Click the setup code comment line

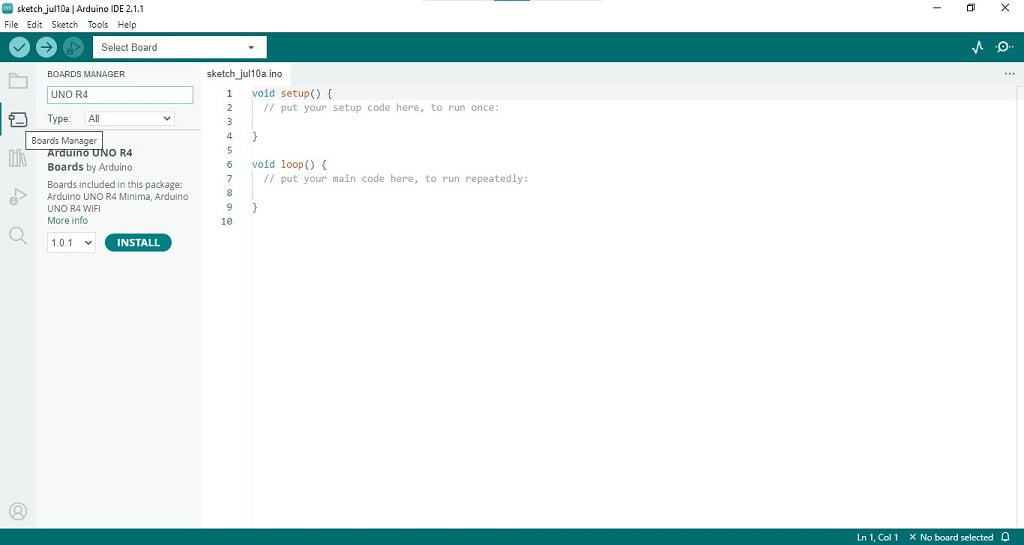tap(381, 108)
